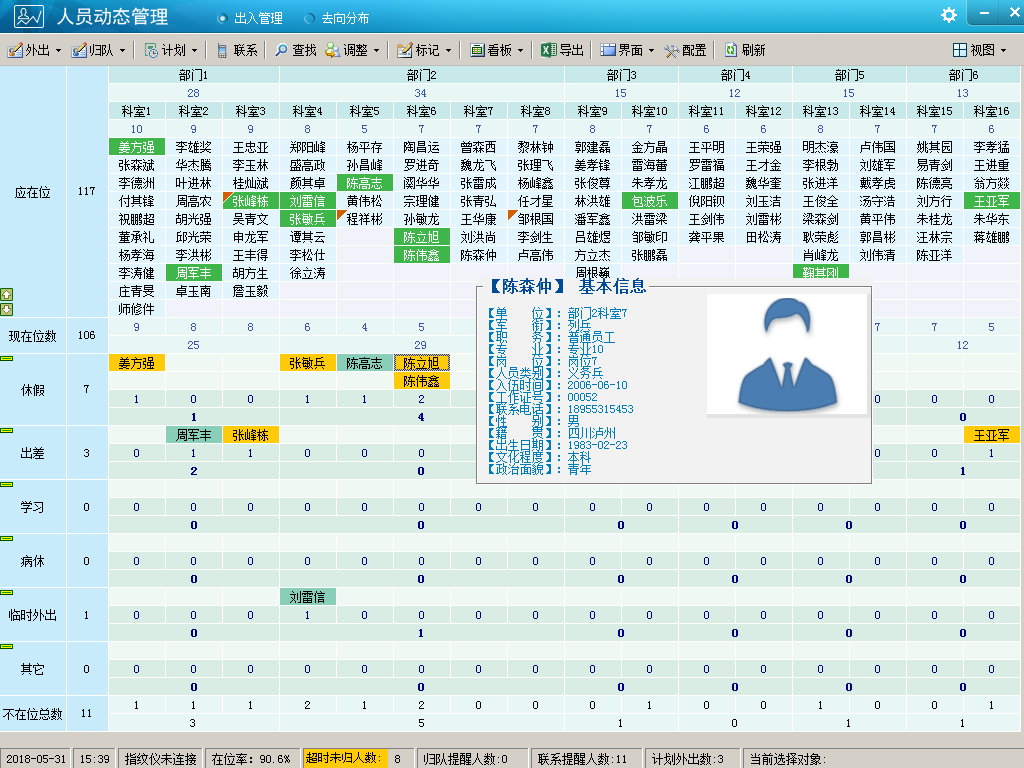Select the 出入管理 radio option
Image resolution: width=1024 pixels, height=768 pixels.
222,18
